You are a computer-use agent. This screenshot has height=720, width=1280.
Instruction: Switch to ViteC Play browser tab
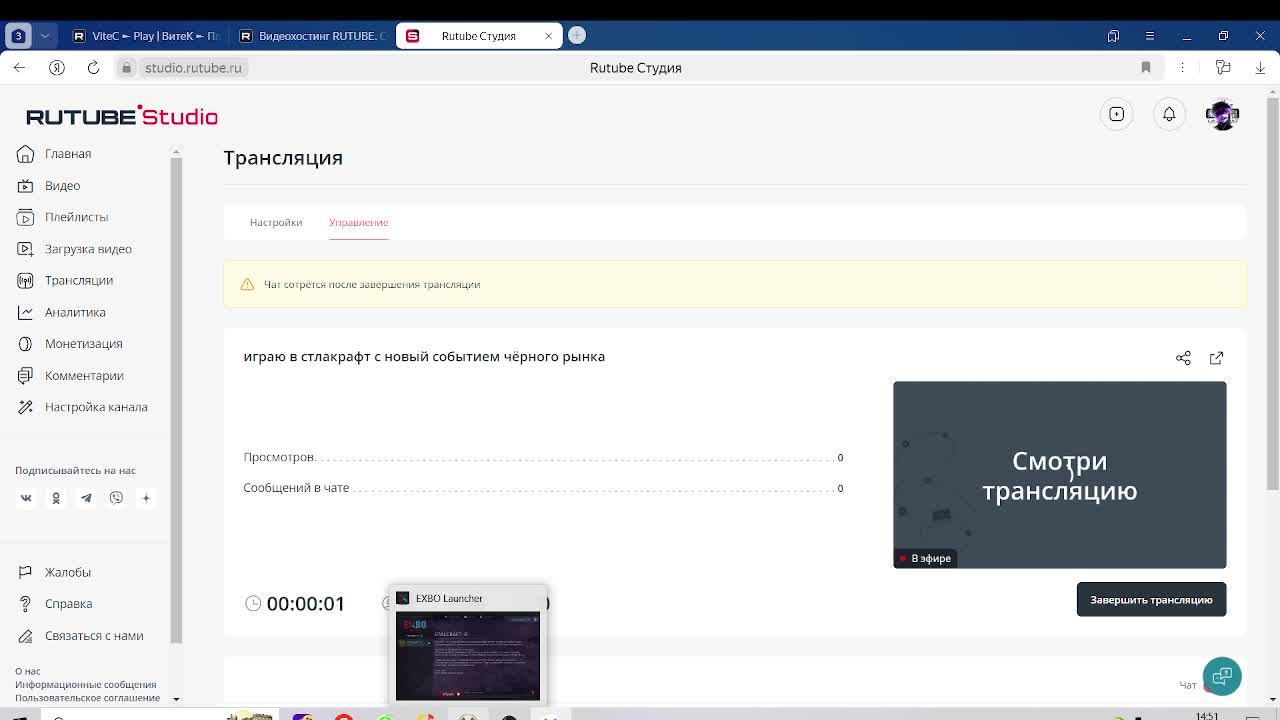click(147, 36)
